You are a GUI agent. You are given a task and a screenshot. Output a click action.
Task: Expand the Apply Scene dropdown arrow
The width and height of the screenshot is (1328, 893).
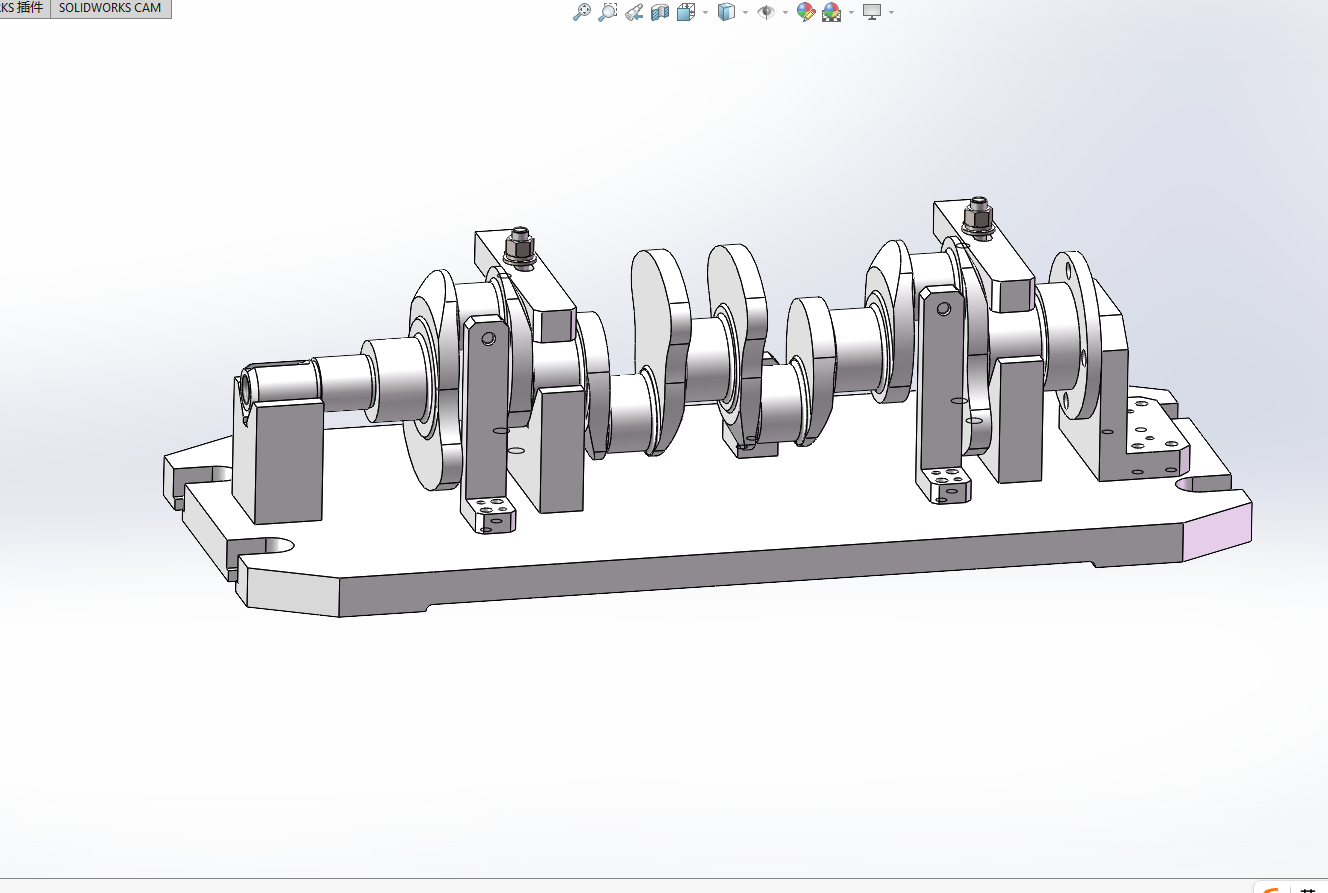click(851, 13)
